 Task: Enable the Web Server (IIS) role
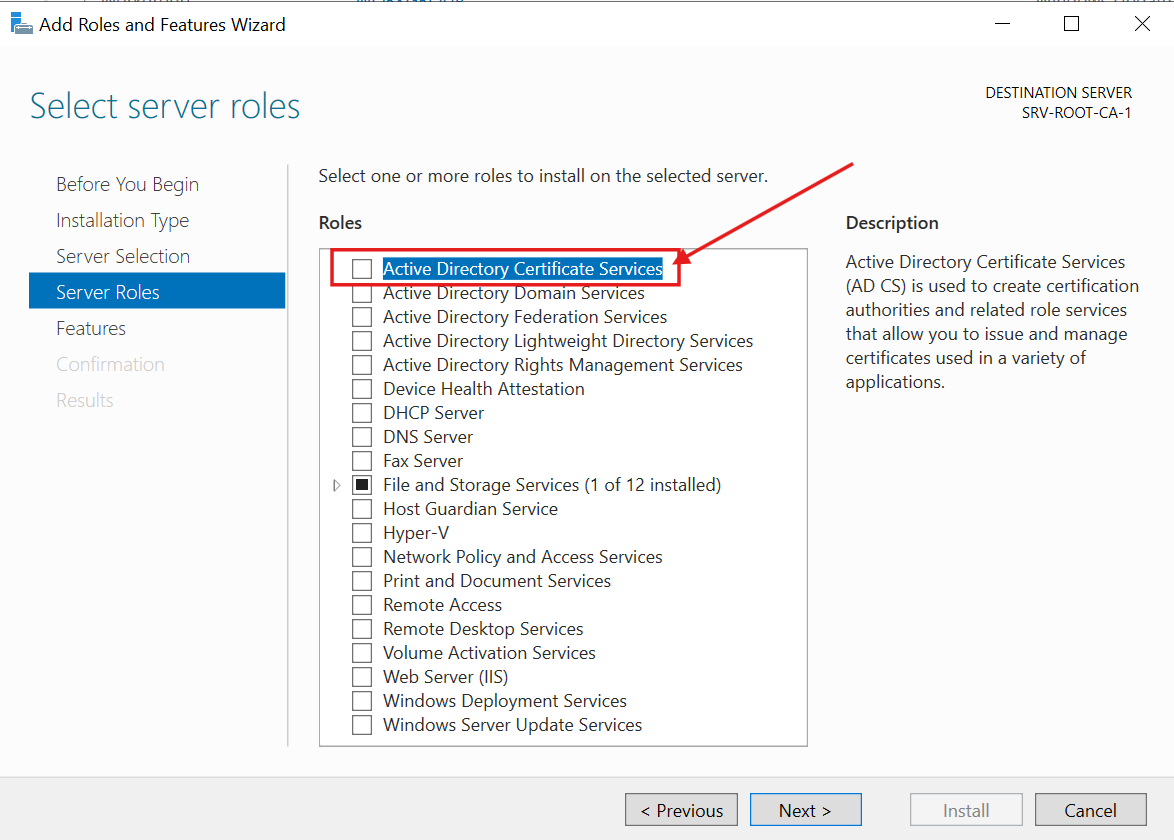pyautogui.click(x=362, y=676)
